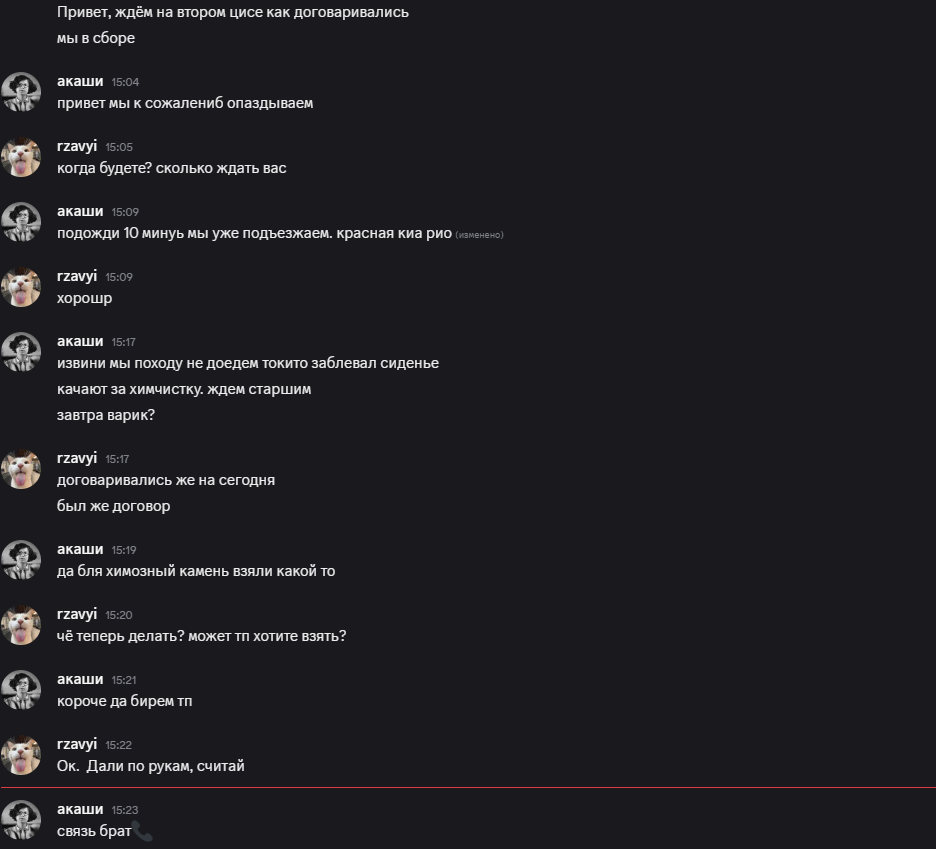Viewport: 936px width, 849px height.
Task: Click акаши's avatar beside "короче да бирем тп"
Action: click(x=21, y=690)
